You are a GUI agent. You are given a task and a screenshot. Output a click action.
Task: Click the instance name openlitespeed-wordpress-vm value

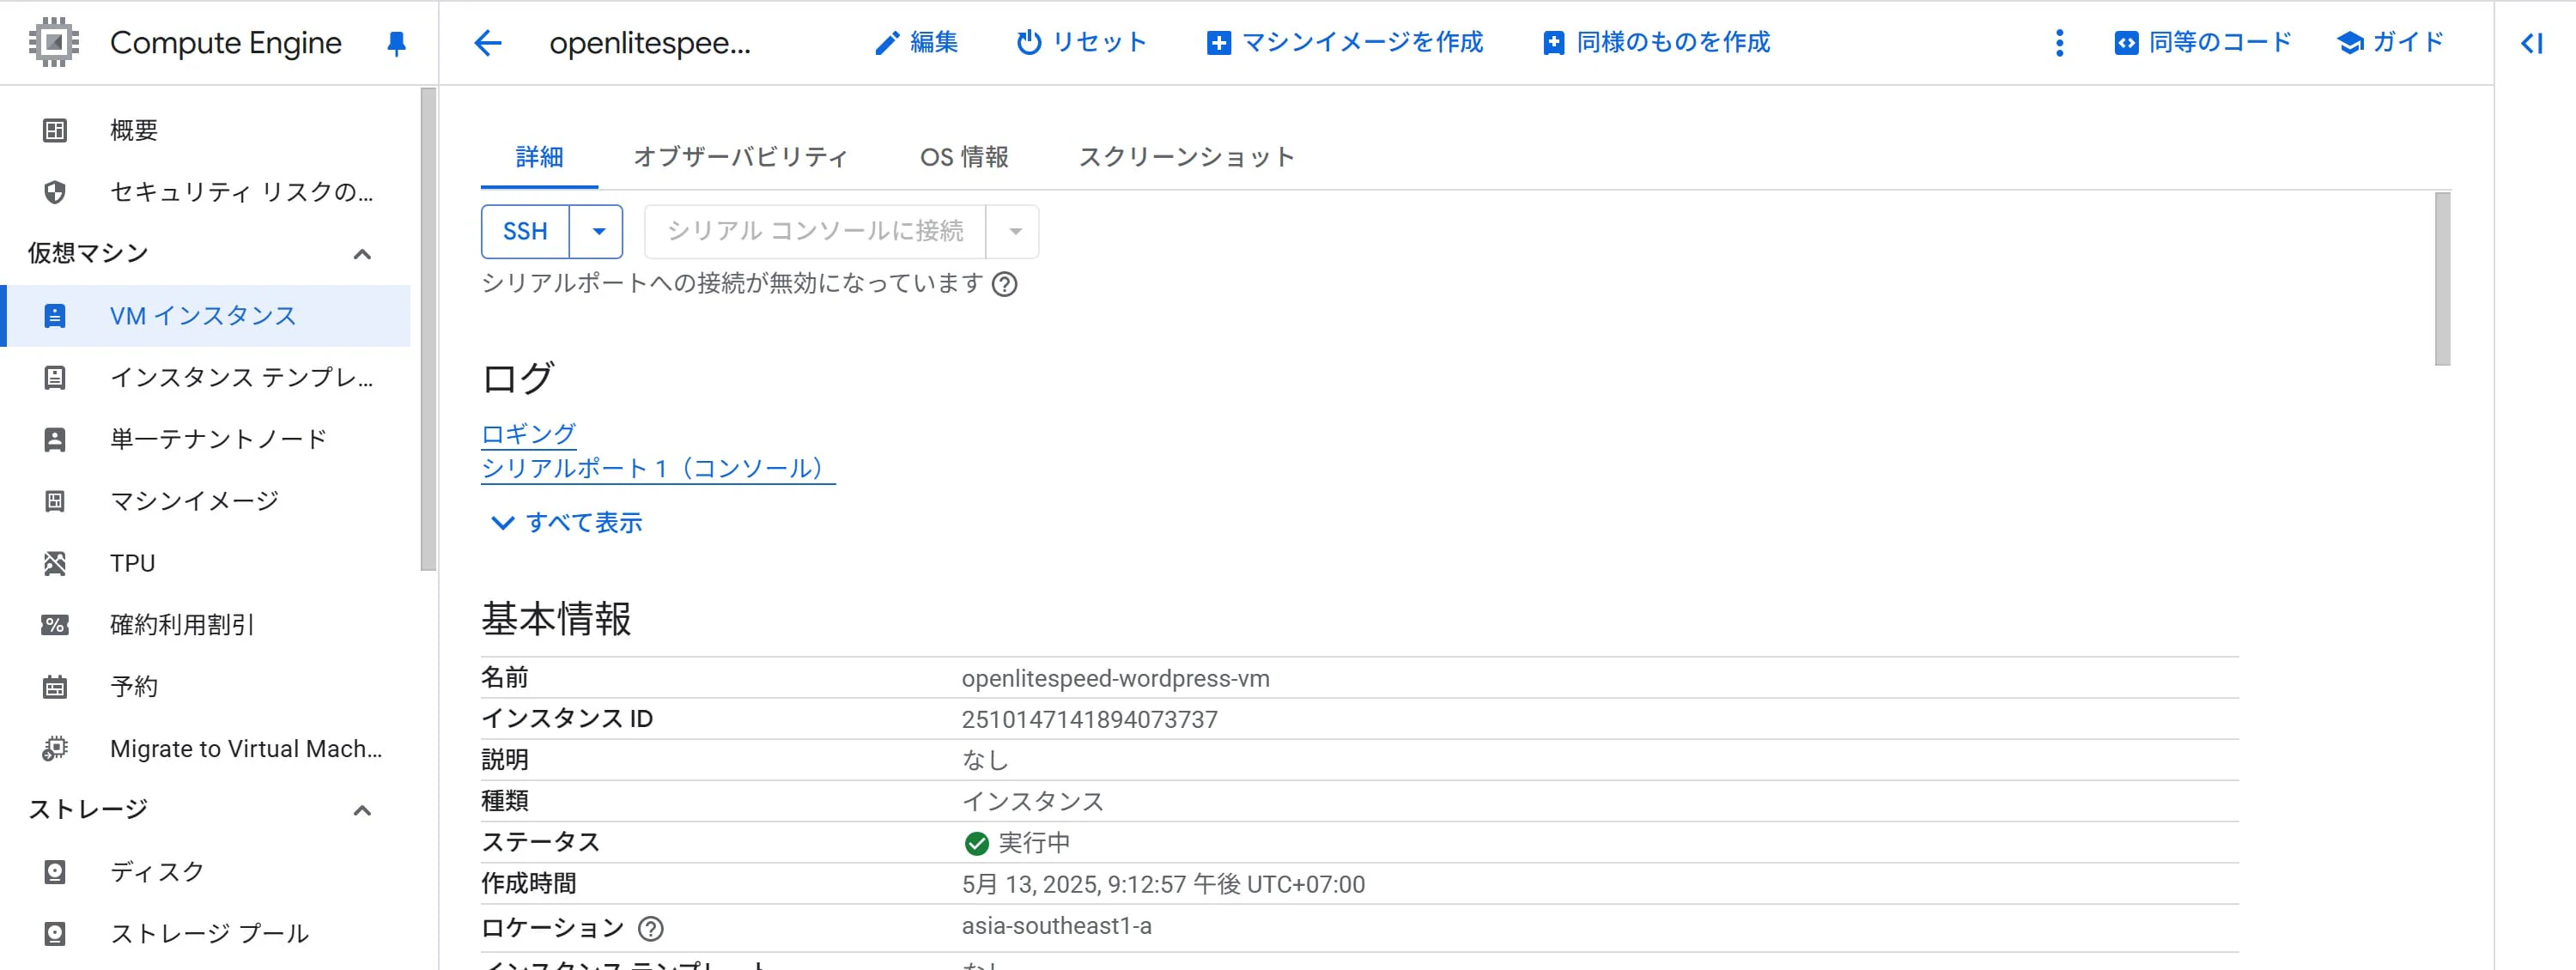(x=1116, y=679)
